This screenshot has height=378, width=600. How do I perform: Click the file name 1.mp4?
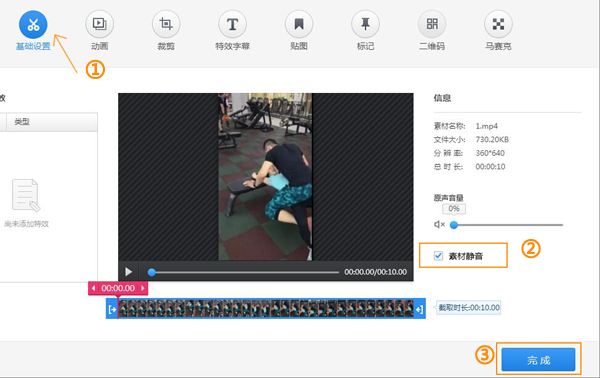click(487, 126)
